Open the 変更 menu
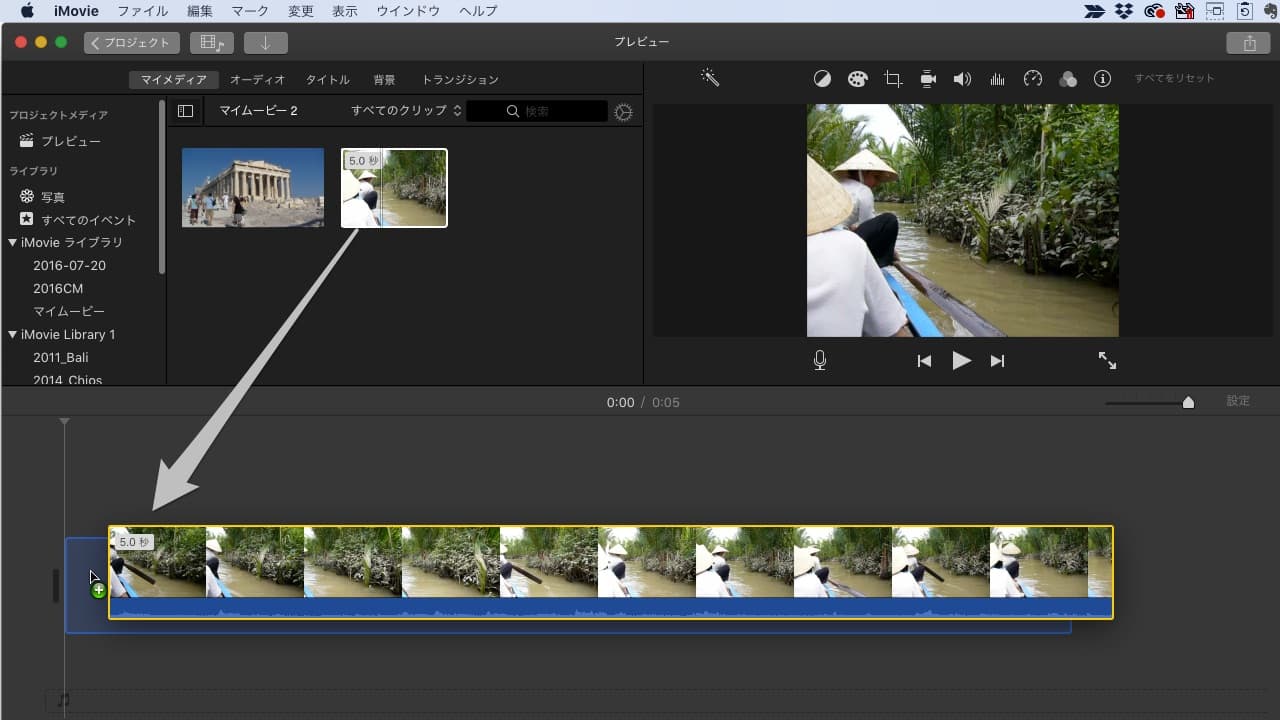 301,11
